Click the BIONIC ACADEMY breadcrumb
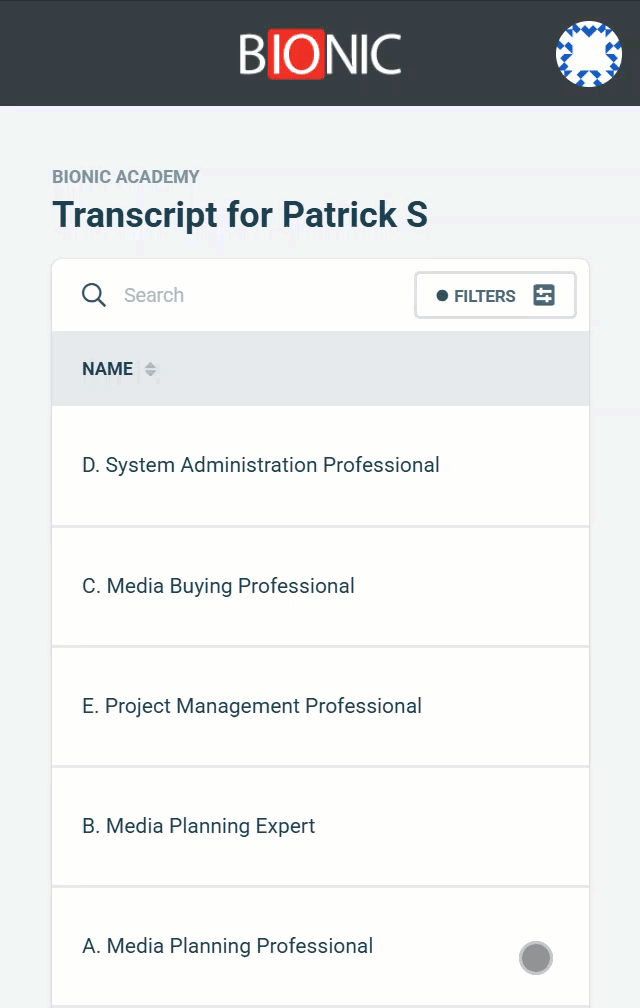The image size is (640, 1008). pos(126,177)
